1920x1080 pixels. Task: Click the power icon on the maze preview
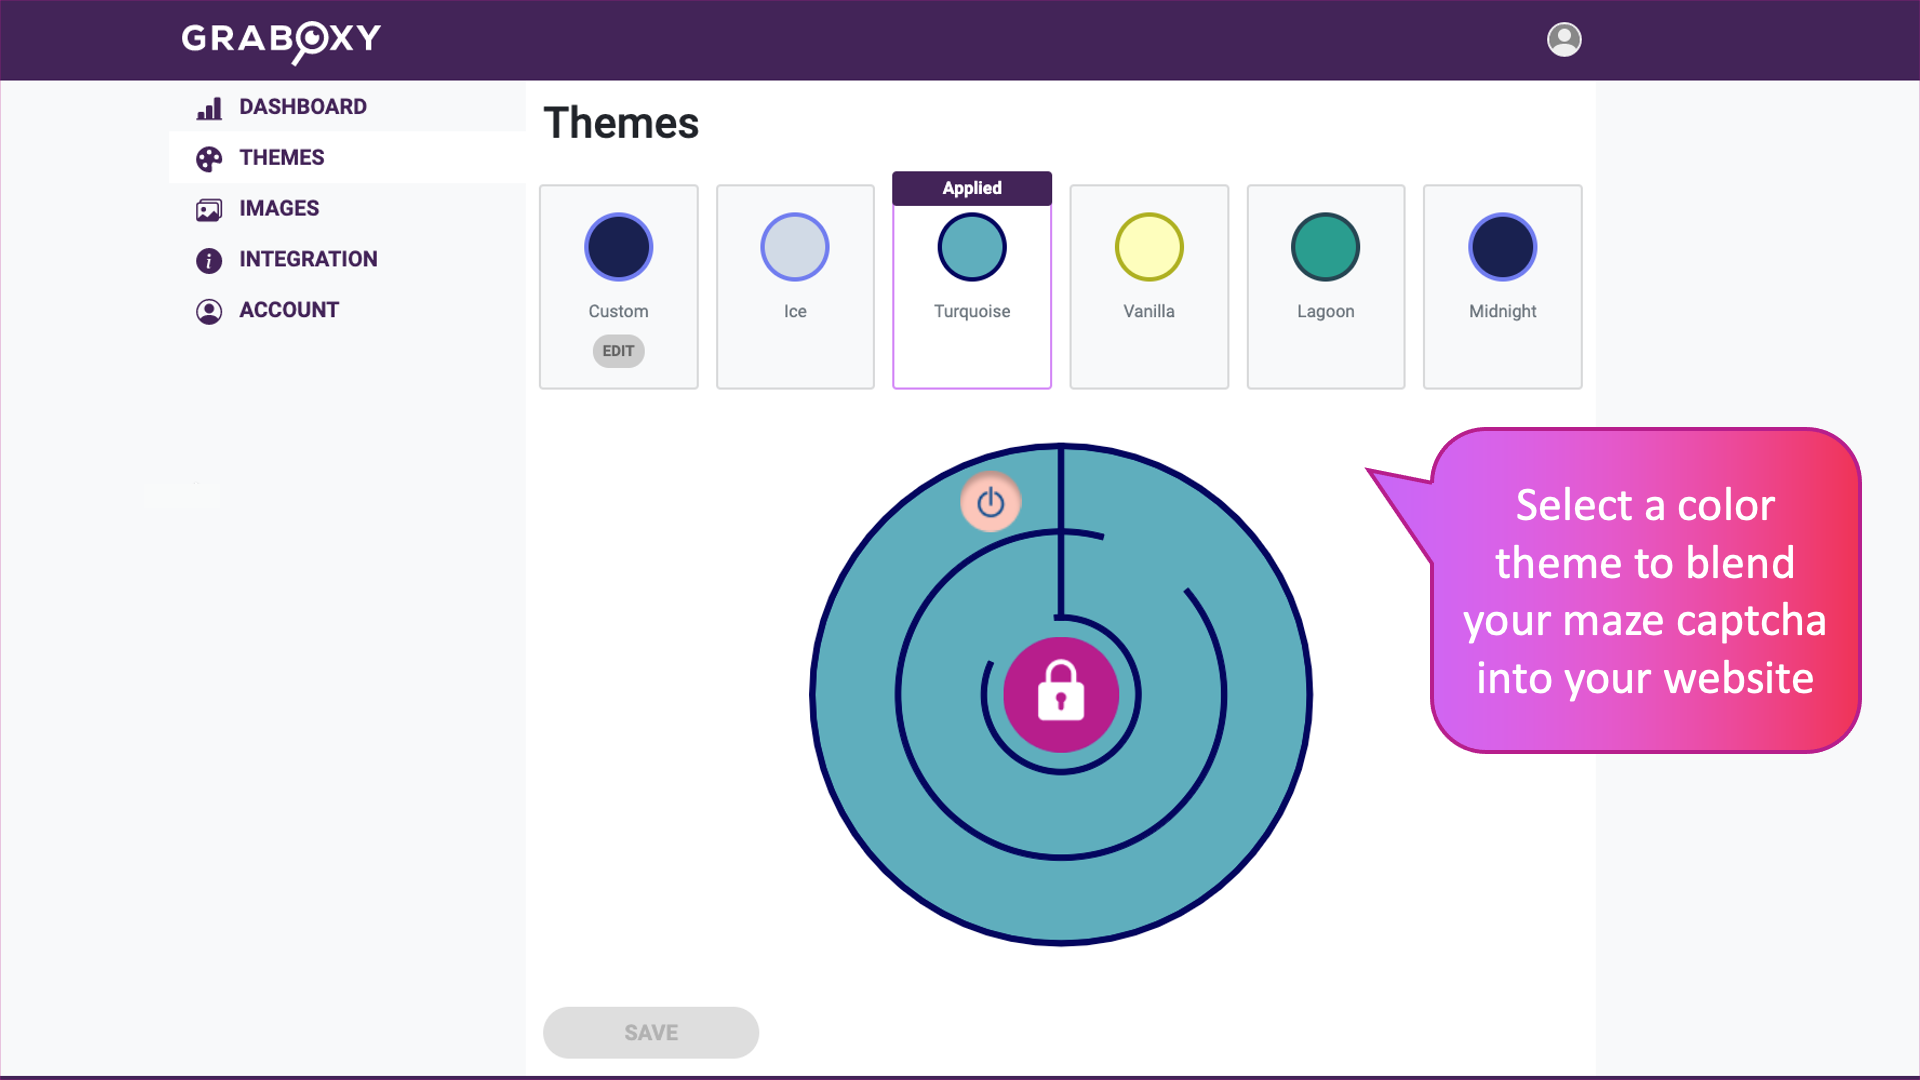989,504
